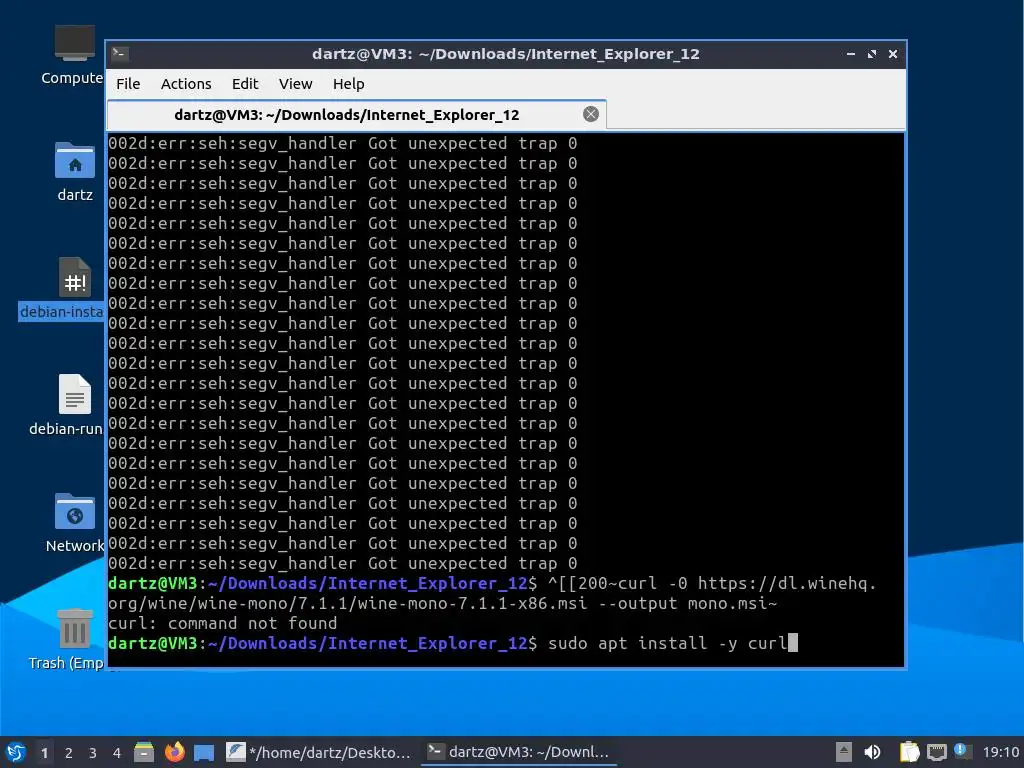Switch to workspace 3
Viewport: 1024px width, 768px height.
pos(93,753)
